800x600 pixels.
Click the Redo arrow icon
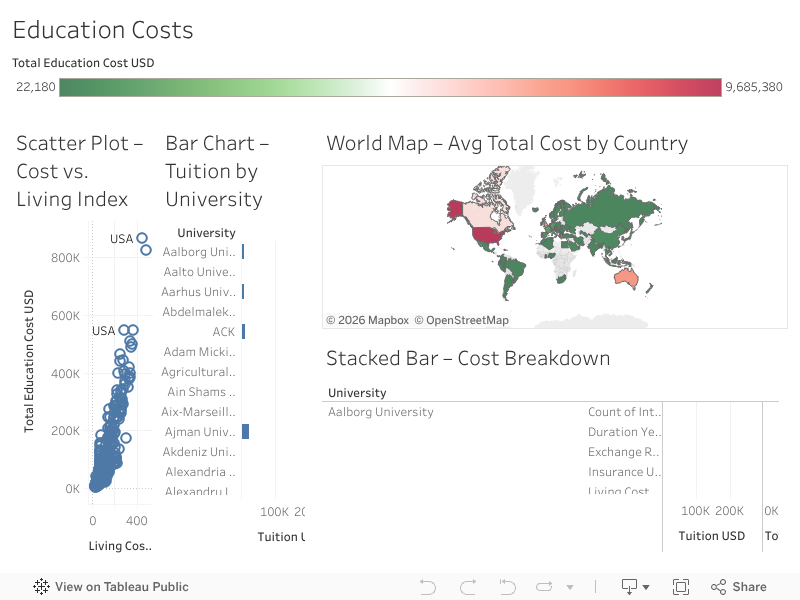click(467, 587)
